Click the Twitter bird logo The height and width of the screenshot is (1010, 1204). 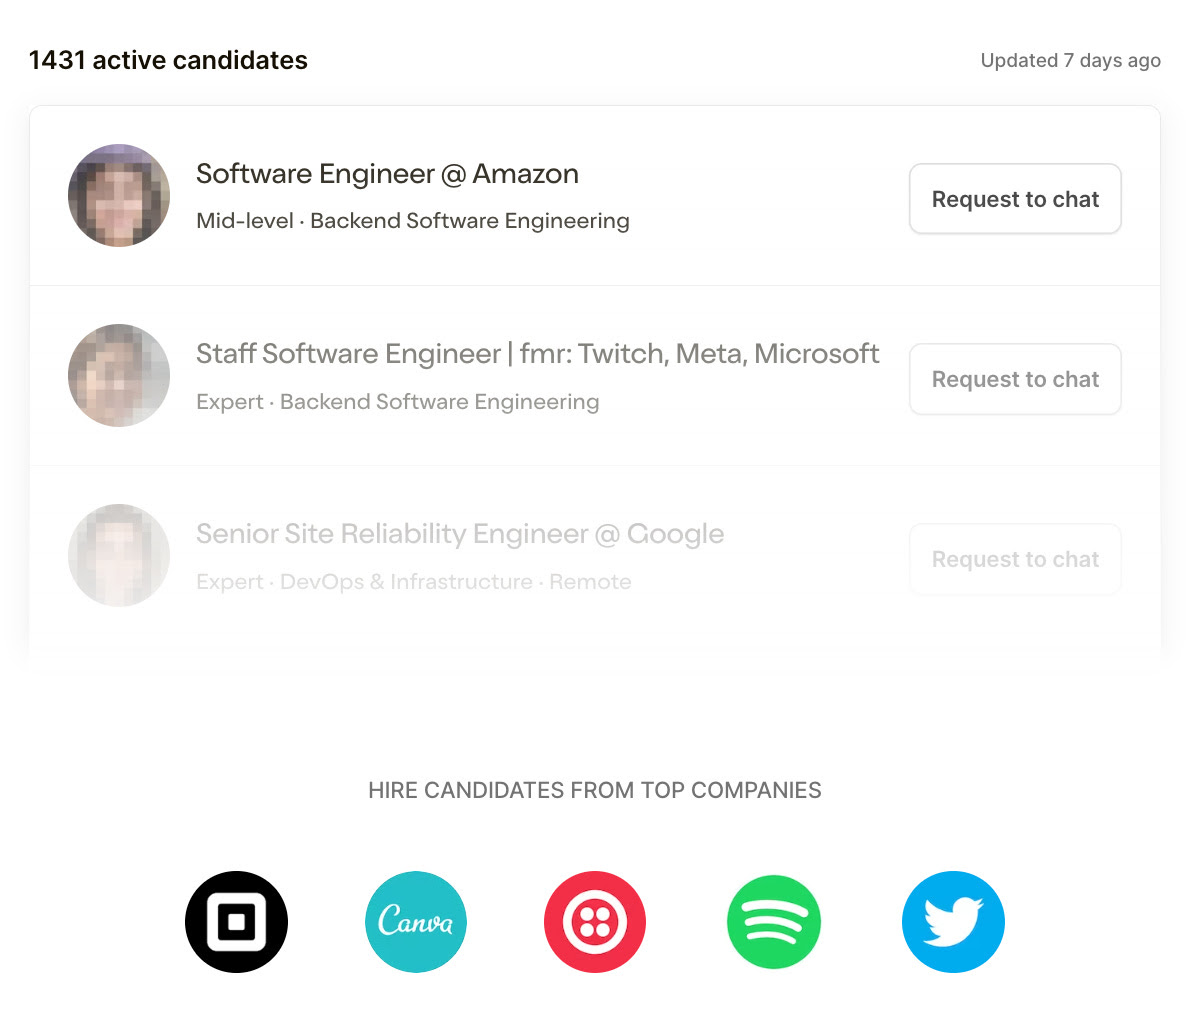tap(953, 922)
